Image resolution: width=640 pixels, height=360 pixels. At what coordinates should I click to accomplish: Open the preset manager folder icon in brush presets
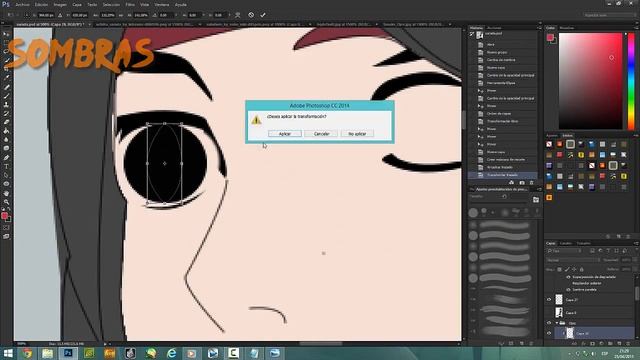536,200
